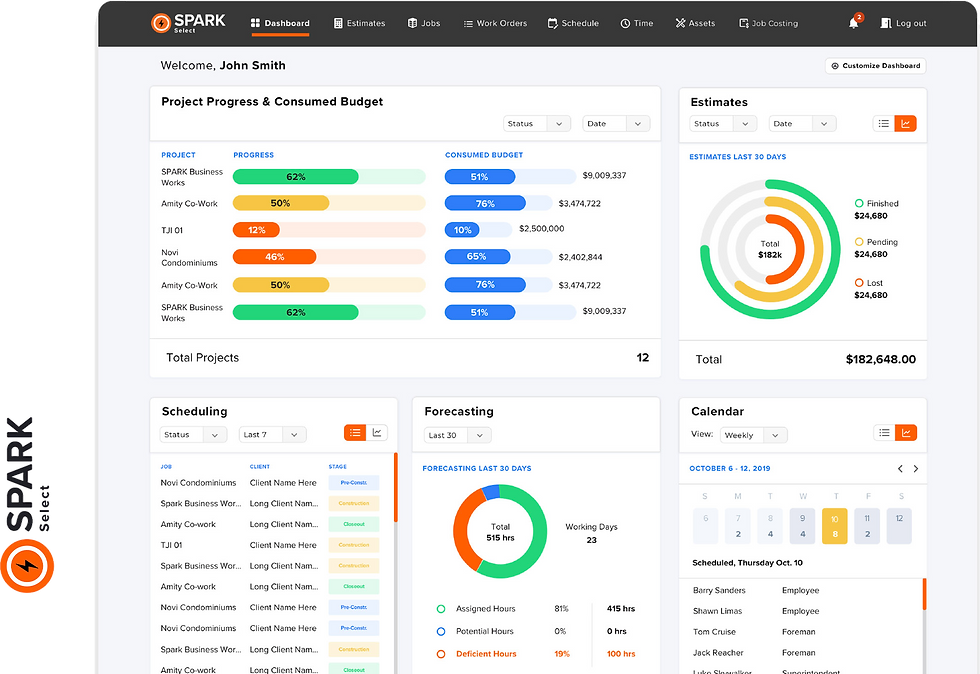The image size is (980, 674).
Task: Select the chart view icon in Calendar panel
Action: click(906, 433)
